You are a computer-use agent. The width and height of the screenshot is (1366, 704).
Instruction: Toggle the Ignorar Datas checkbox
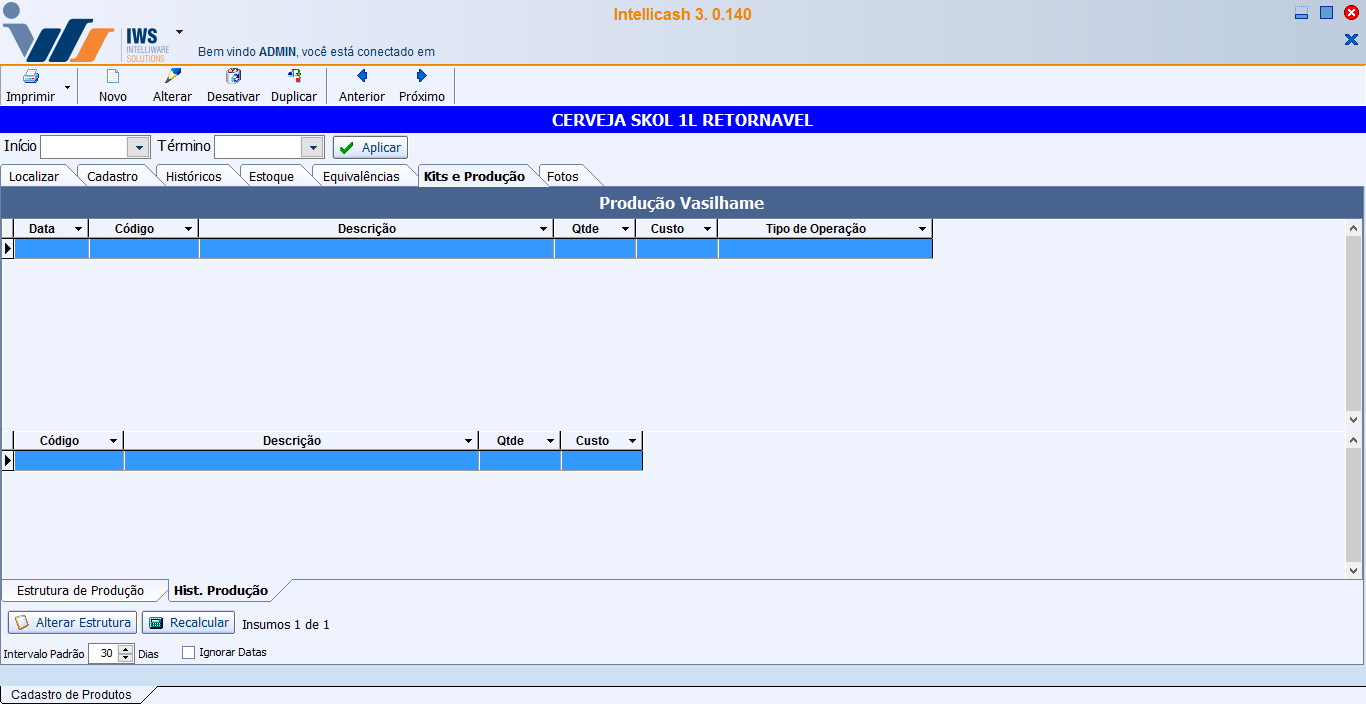[x=188, y=653]
